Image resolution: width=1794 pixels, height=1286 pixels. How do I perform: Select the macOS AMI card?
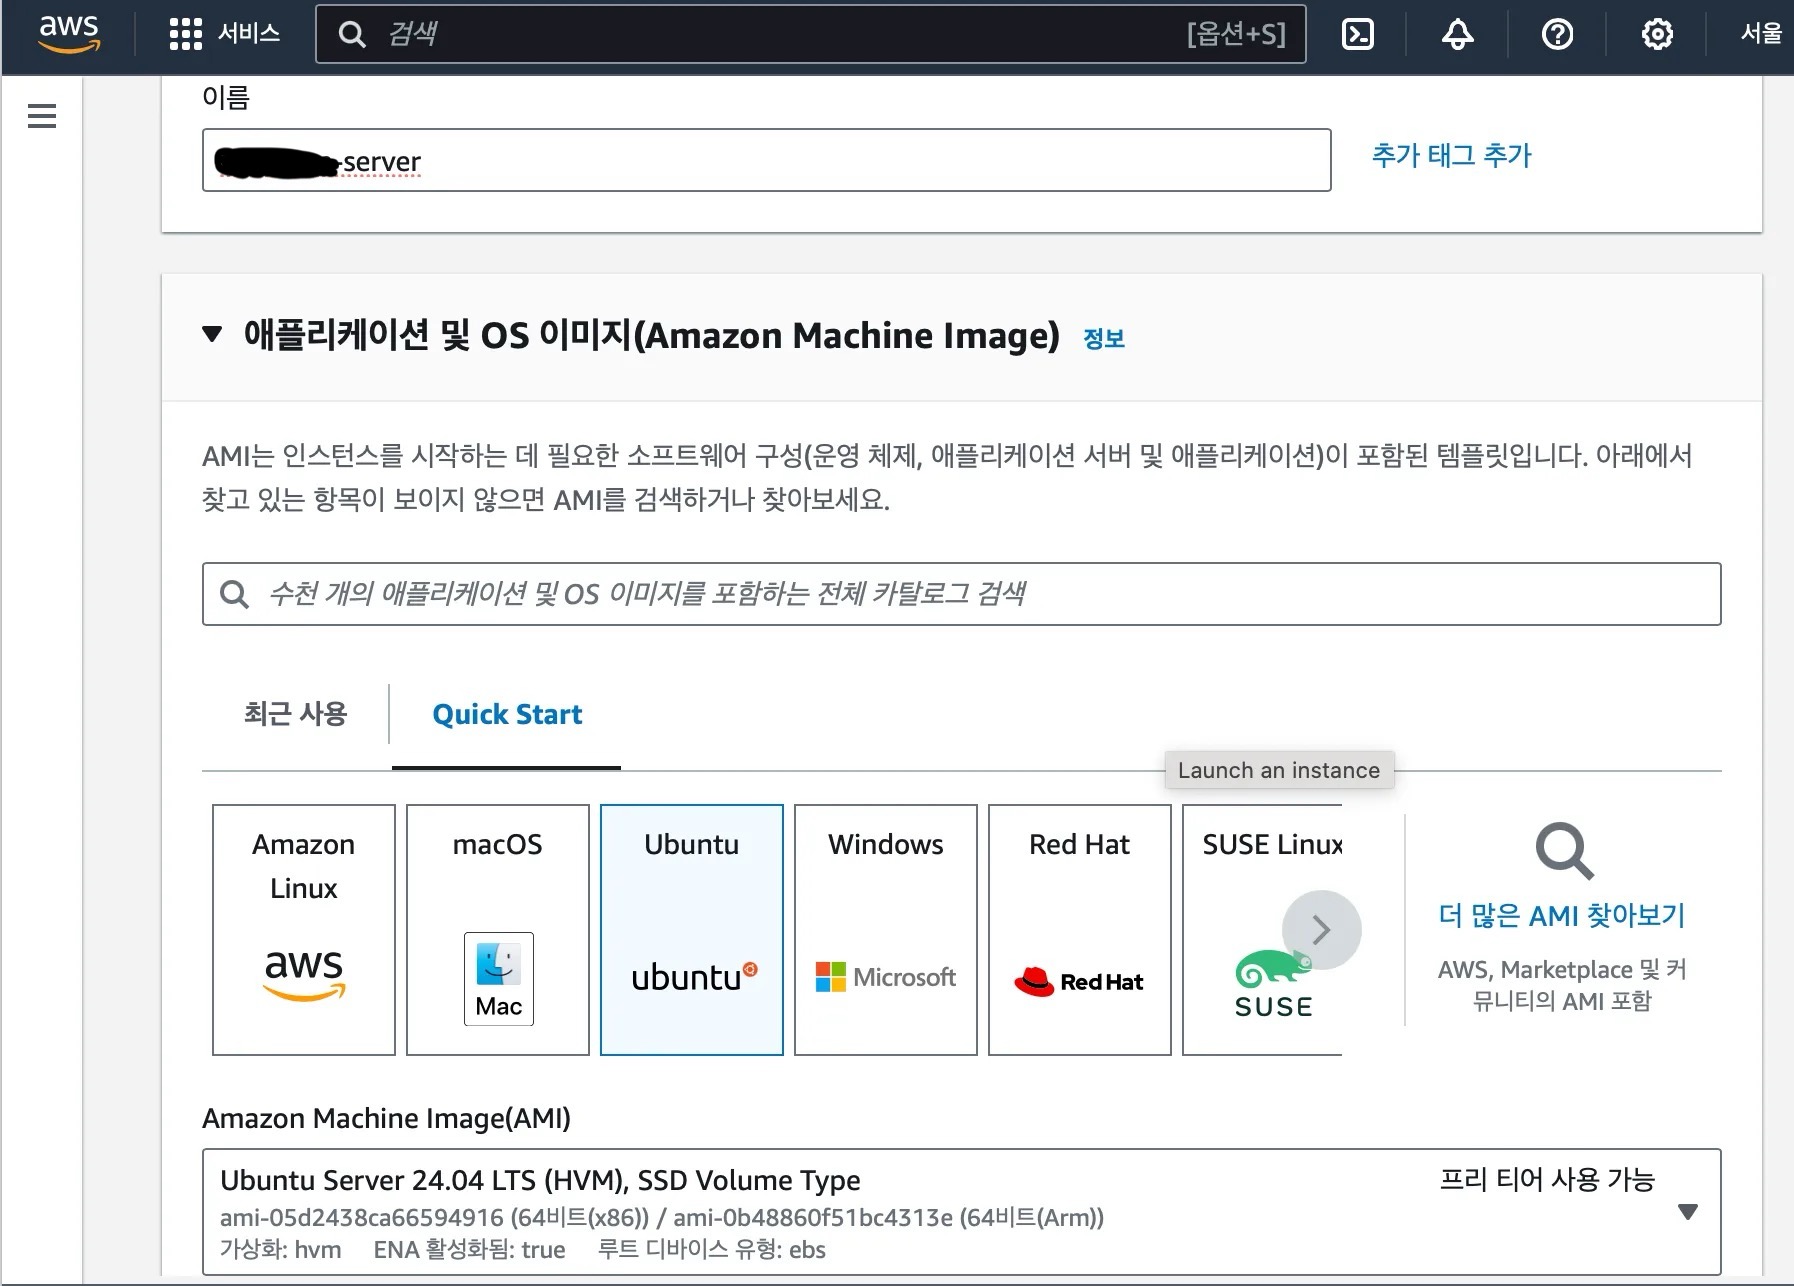(498, 930)
